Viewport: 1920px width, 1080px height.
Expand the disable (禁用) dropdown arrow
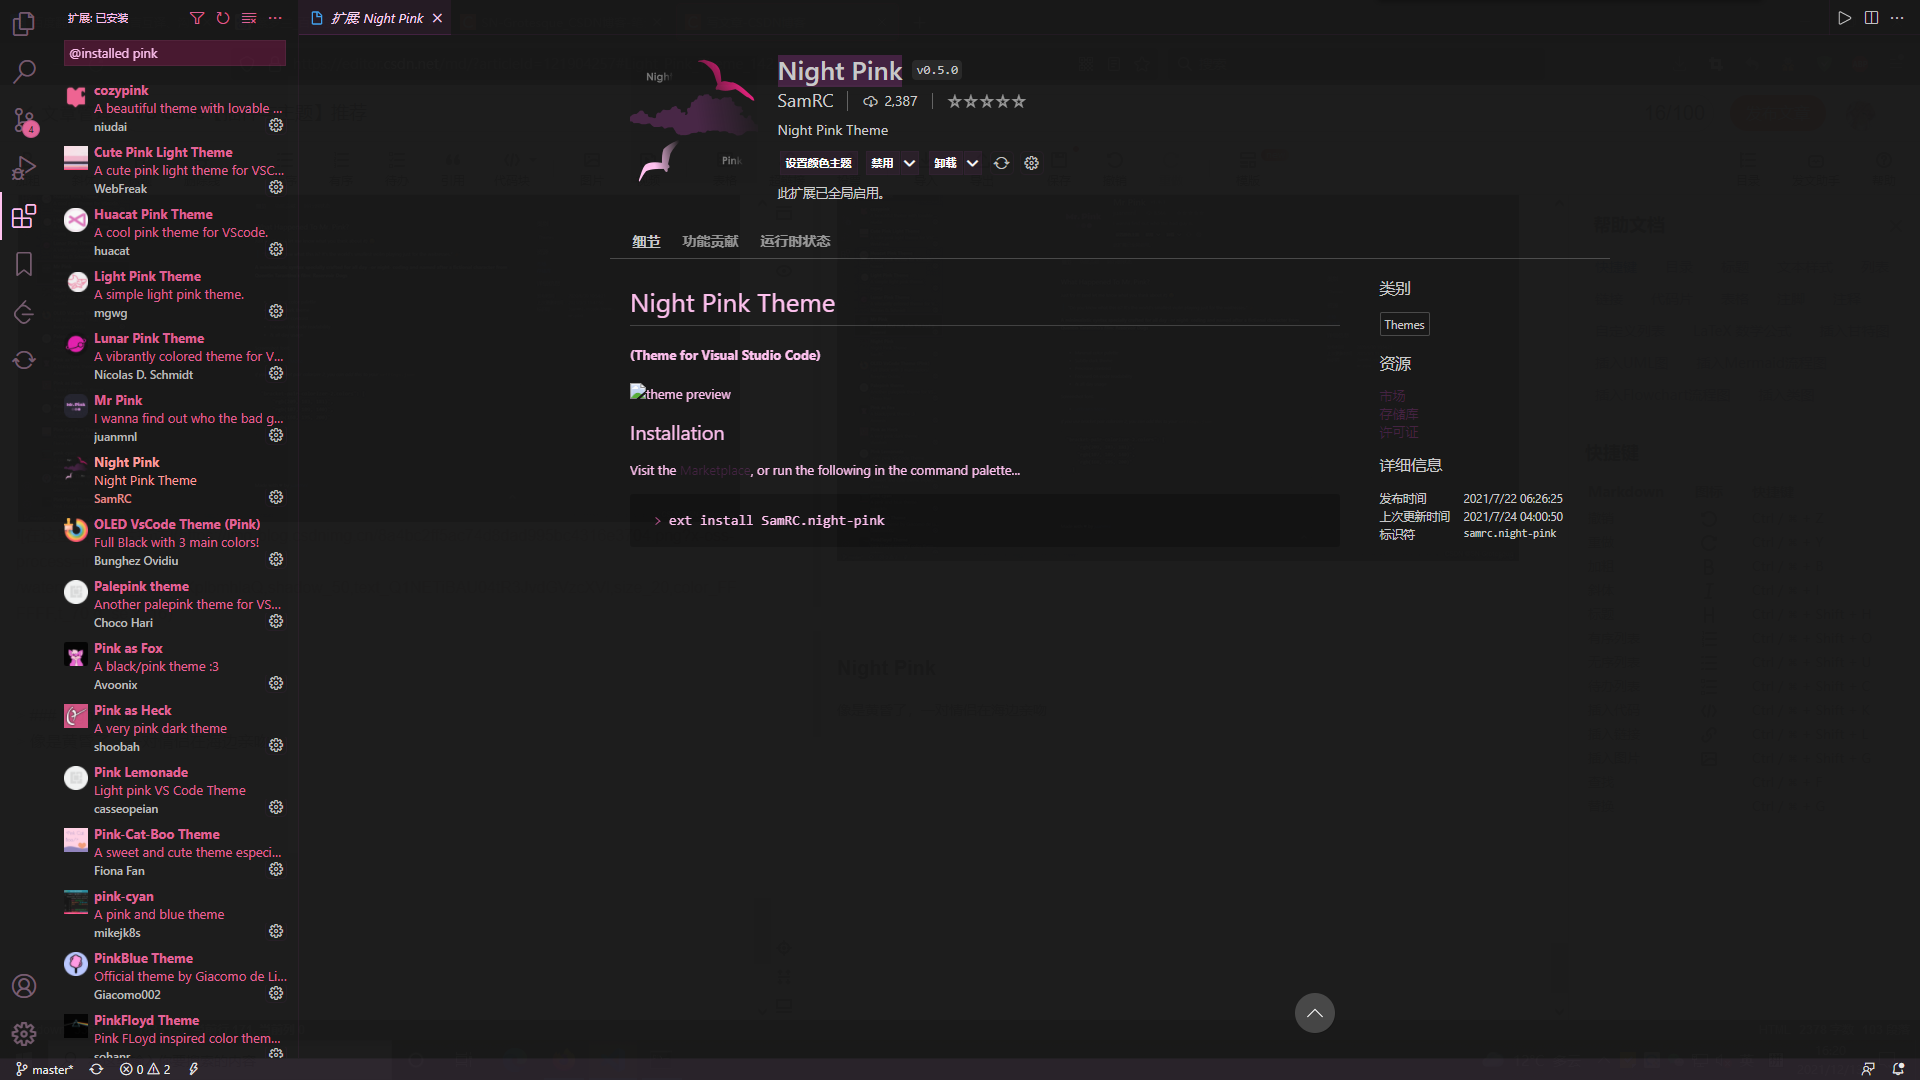909,163
